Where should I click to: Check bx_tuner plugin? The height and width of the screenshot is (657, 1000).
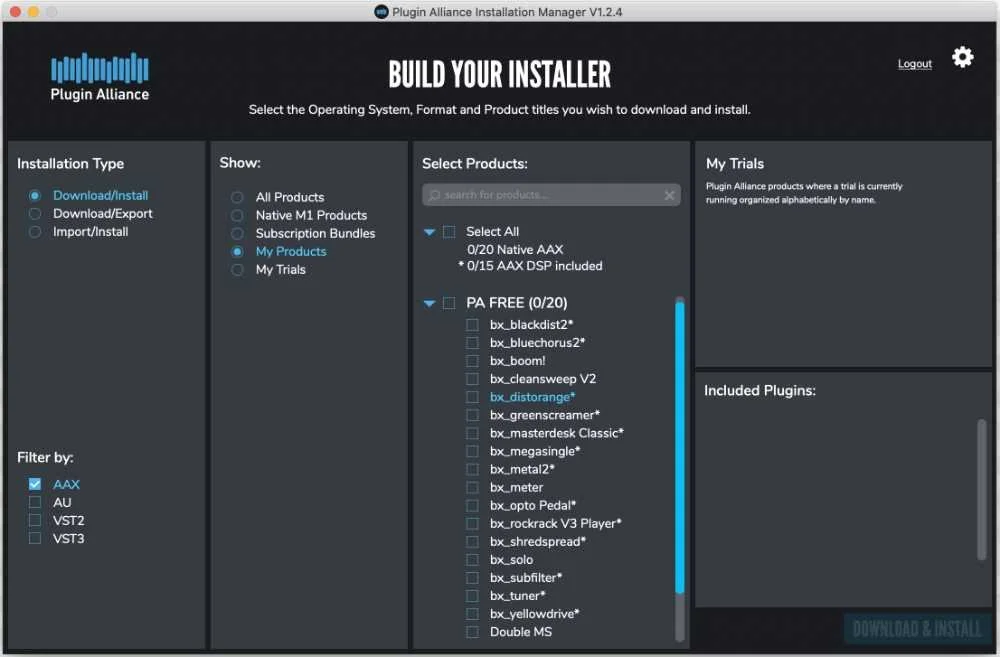pos(473,596)
